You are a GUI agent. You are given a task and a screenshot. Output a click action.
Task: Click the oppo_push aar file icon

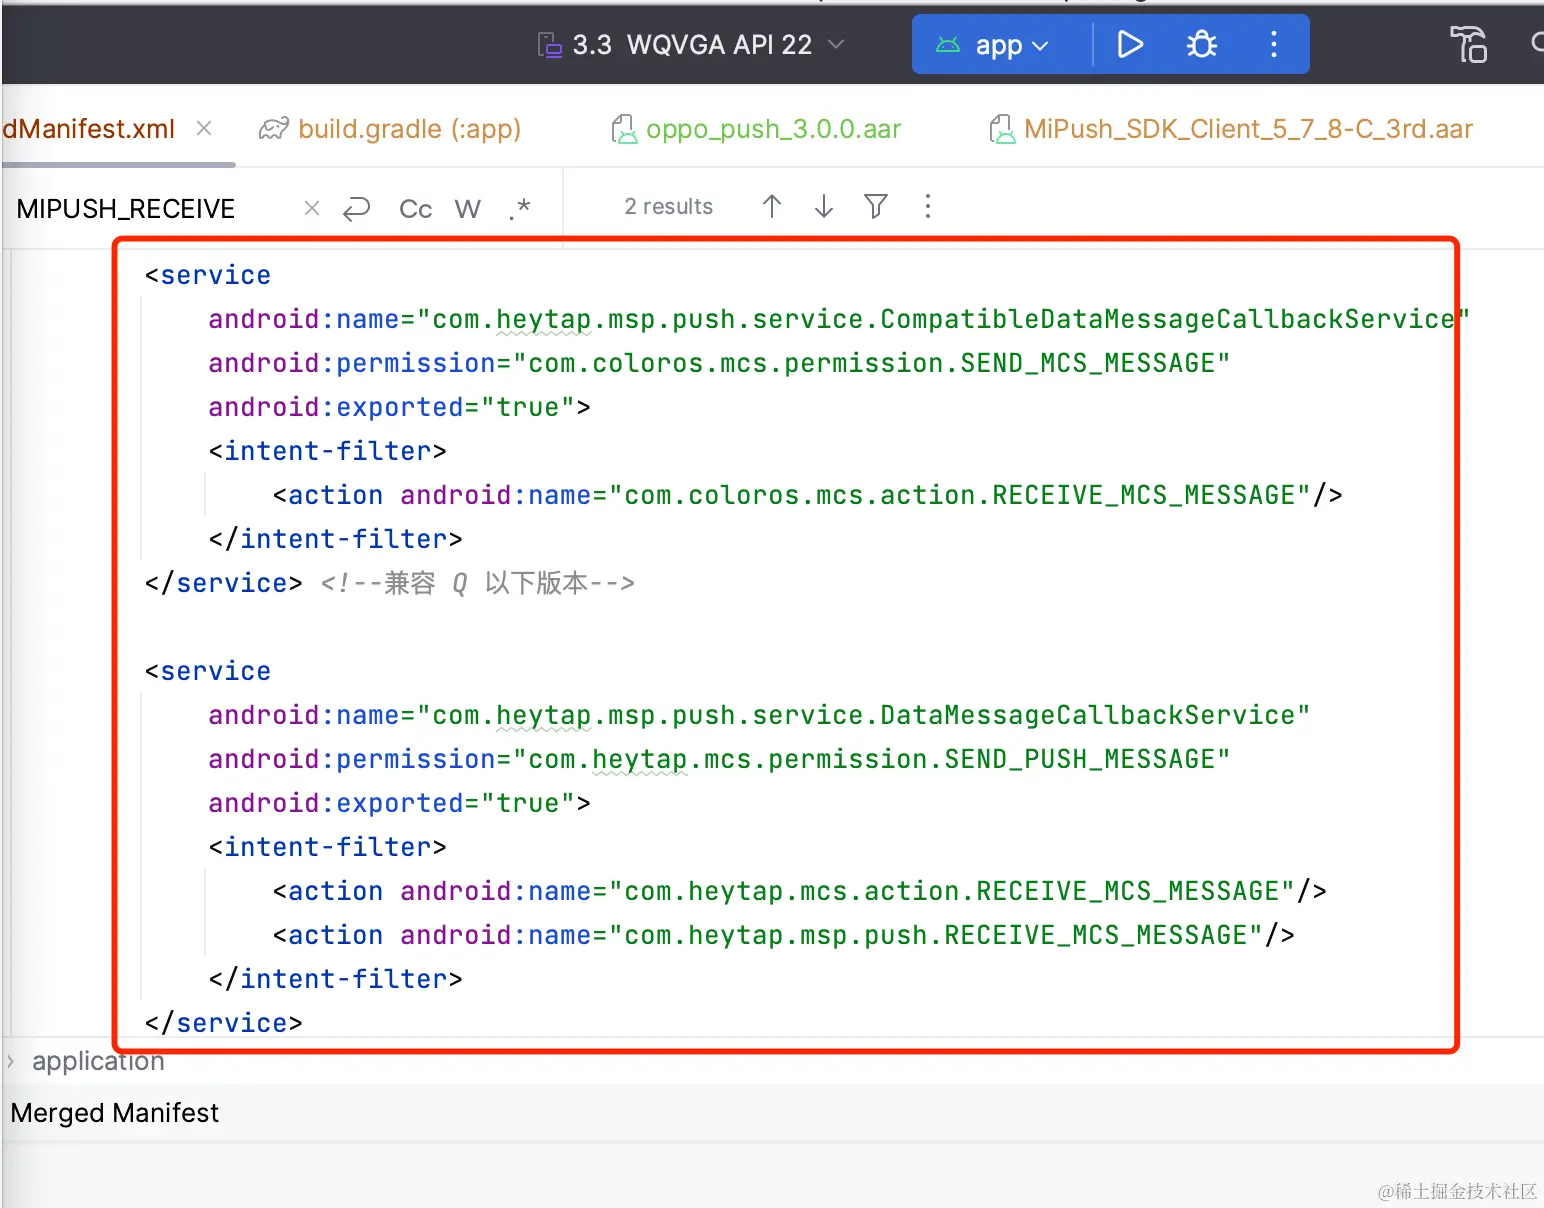(x=624, y=129)
